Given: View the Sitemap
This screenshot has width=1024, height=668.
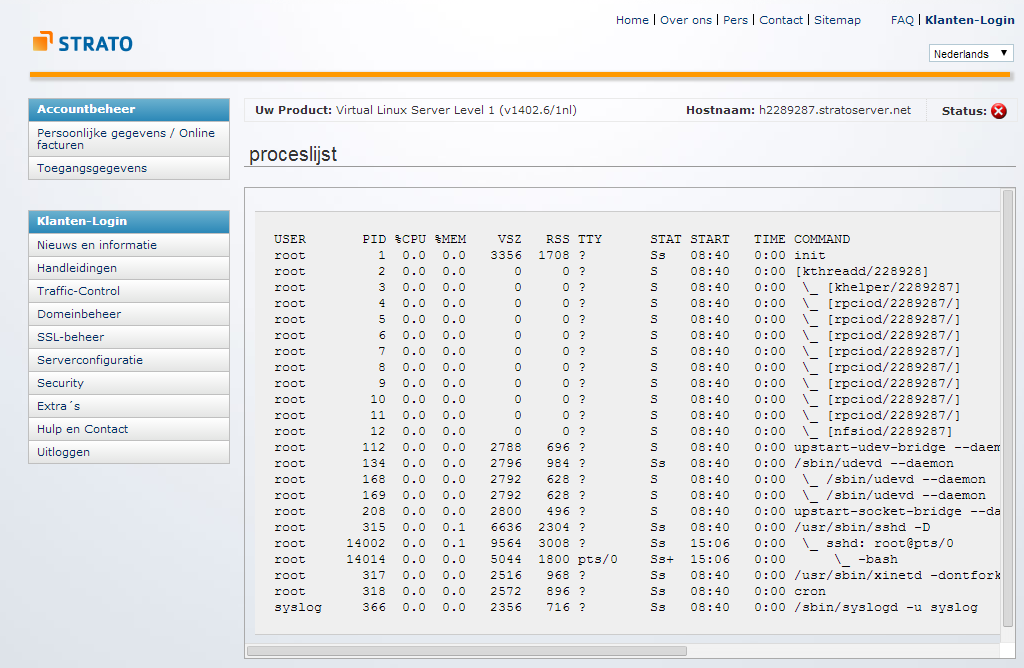Looking at the screenshot, I should tap(837, 20).
